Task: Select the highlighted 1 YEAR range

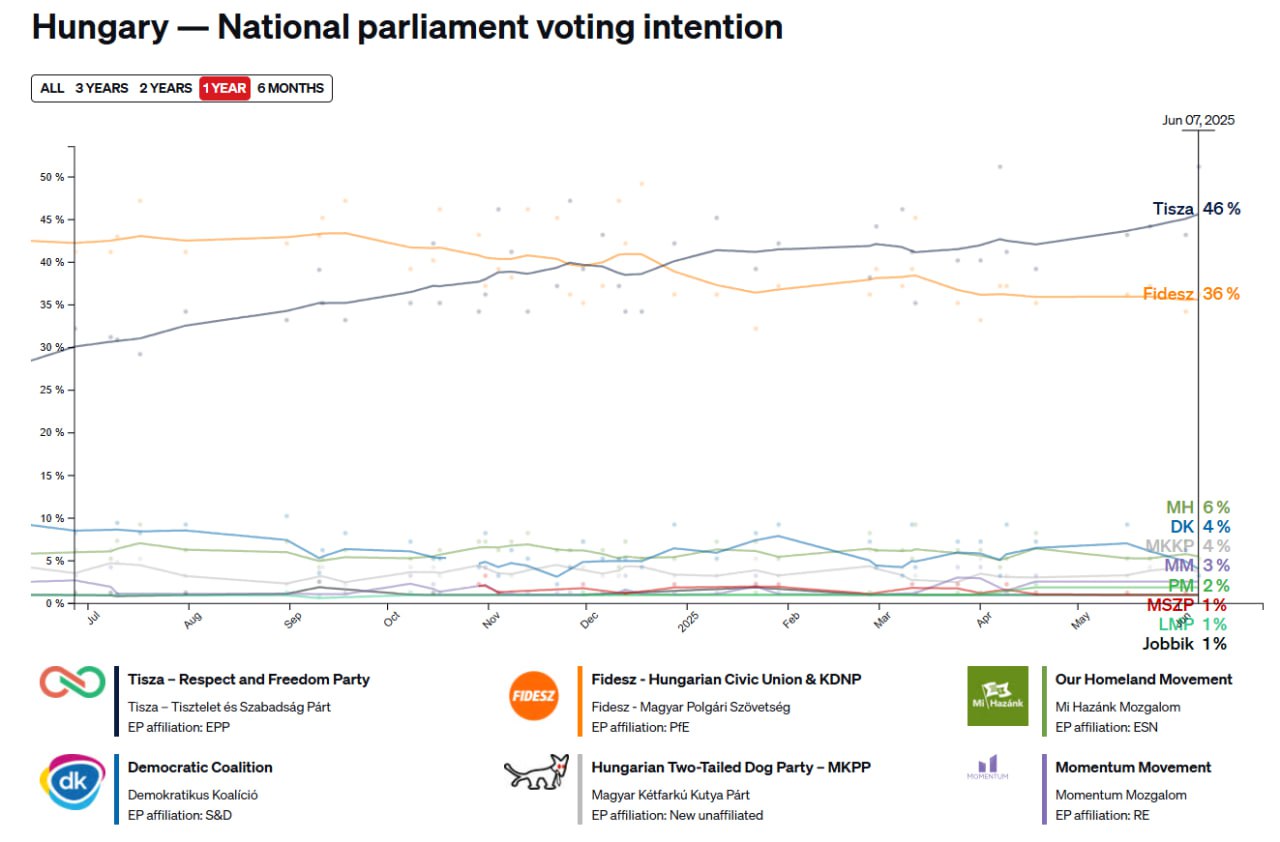Action: coord(224,88)
